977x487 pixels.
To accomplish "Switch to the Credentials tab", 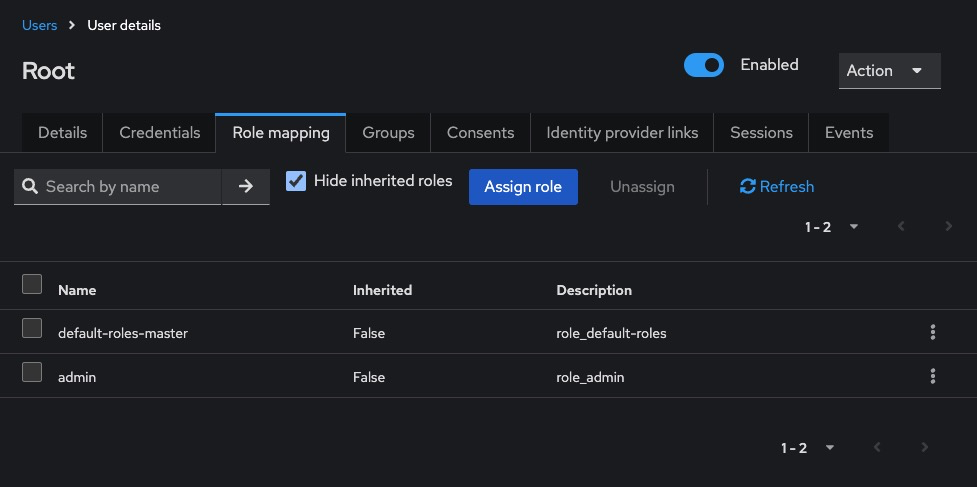I will click(x=160, y=133).
